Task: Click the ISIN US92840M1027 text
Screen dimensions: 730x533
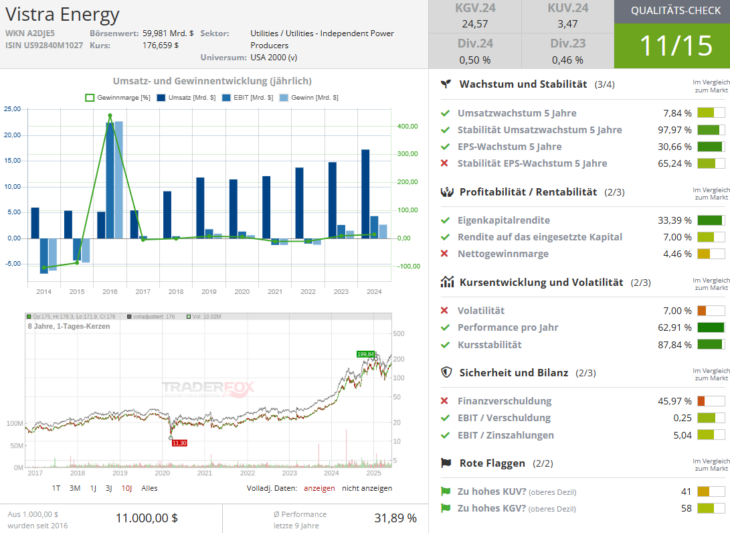Action: 44,45
